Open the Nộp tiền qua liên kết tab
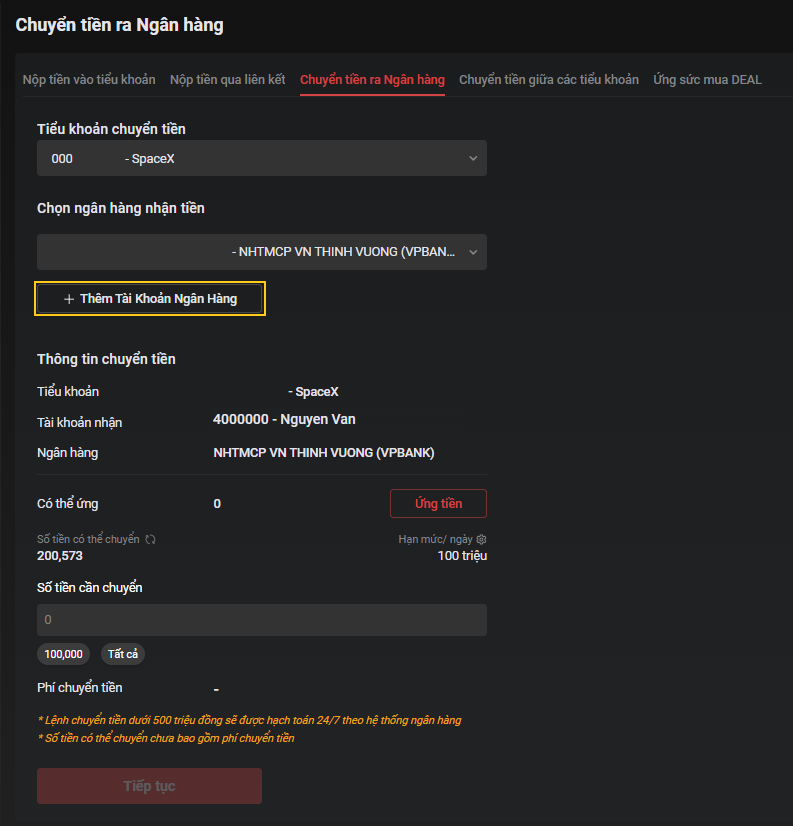 [227, 80]
